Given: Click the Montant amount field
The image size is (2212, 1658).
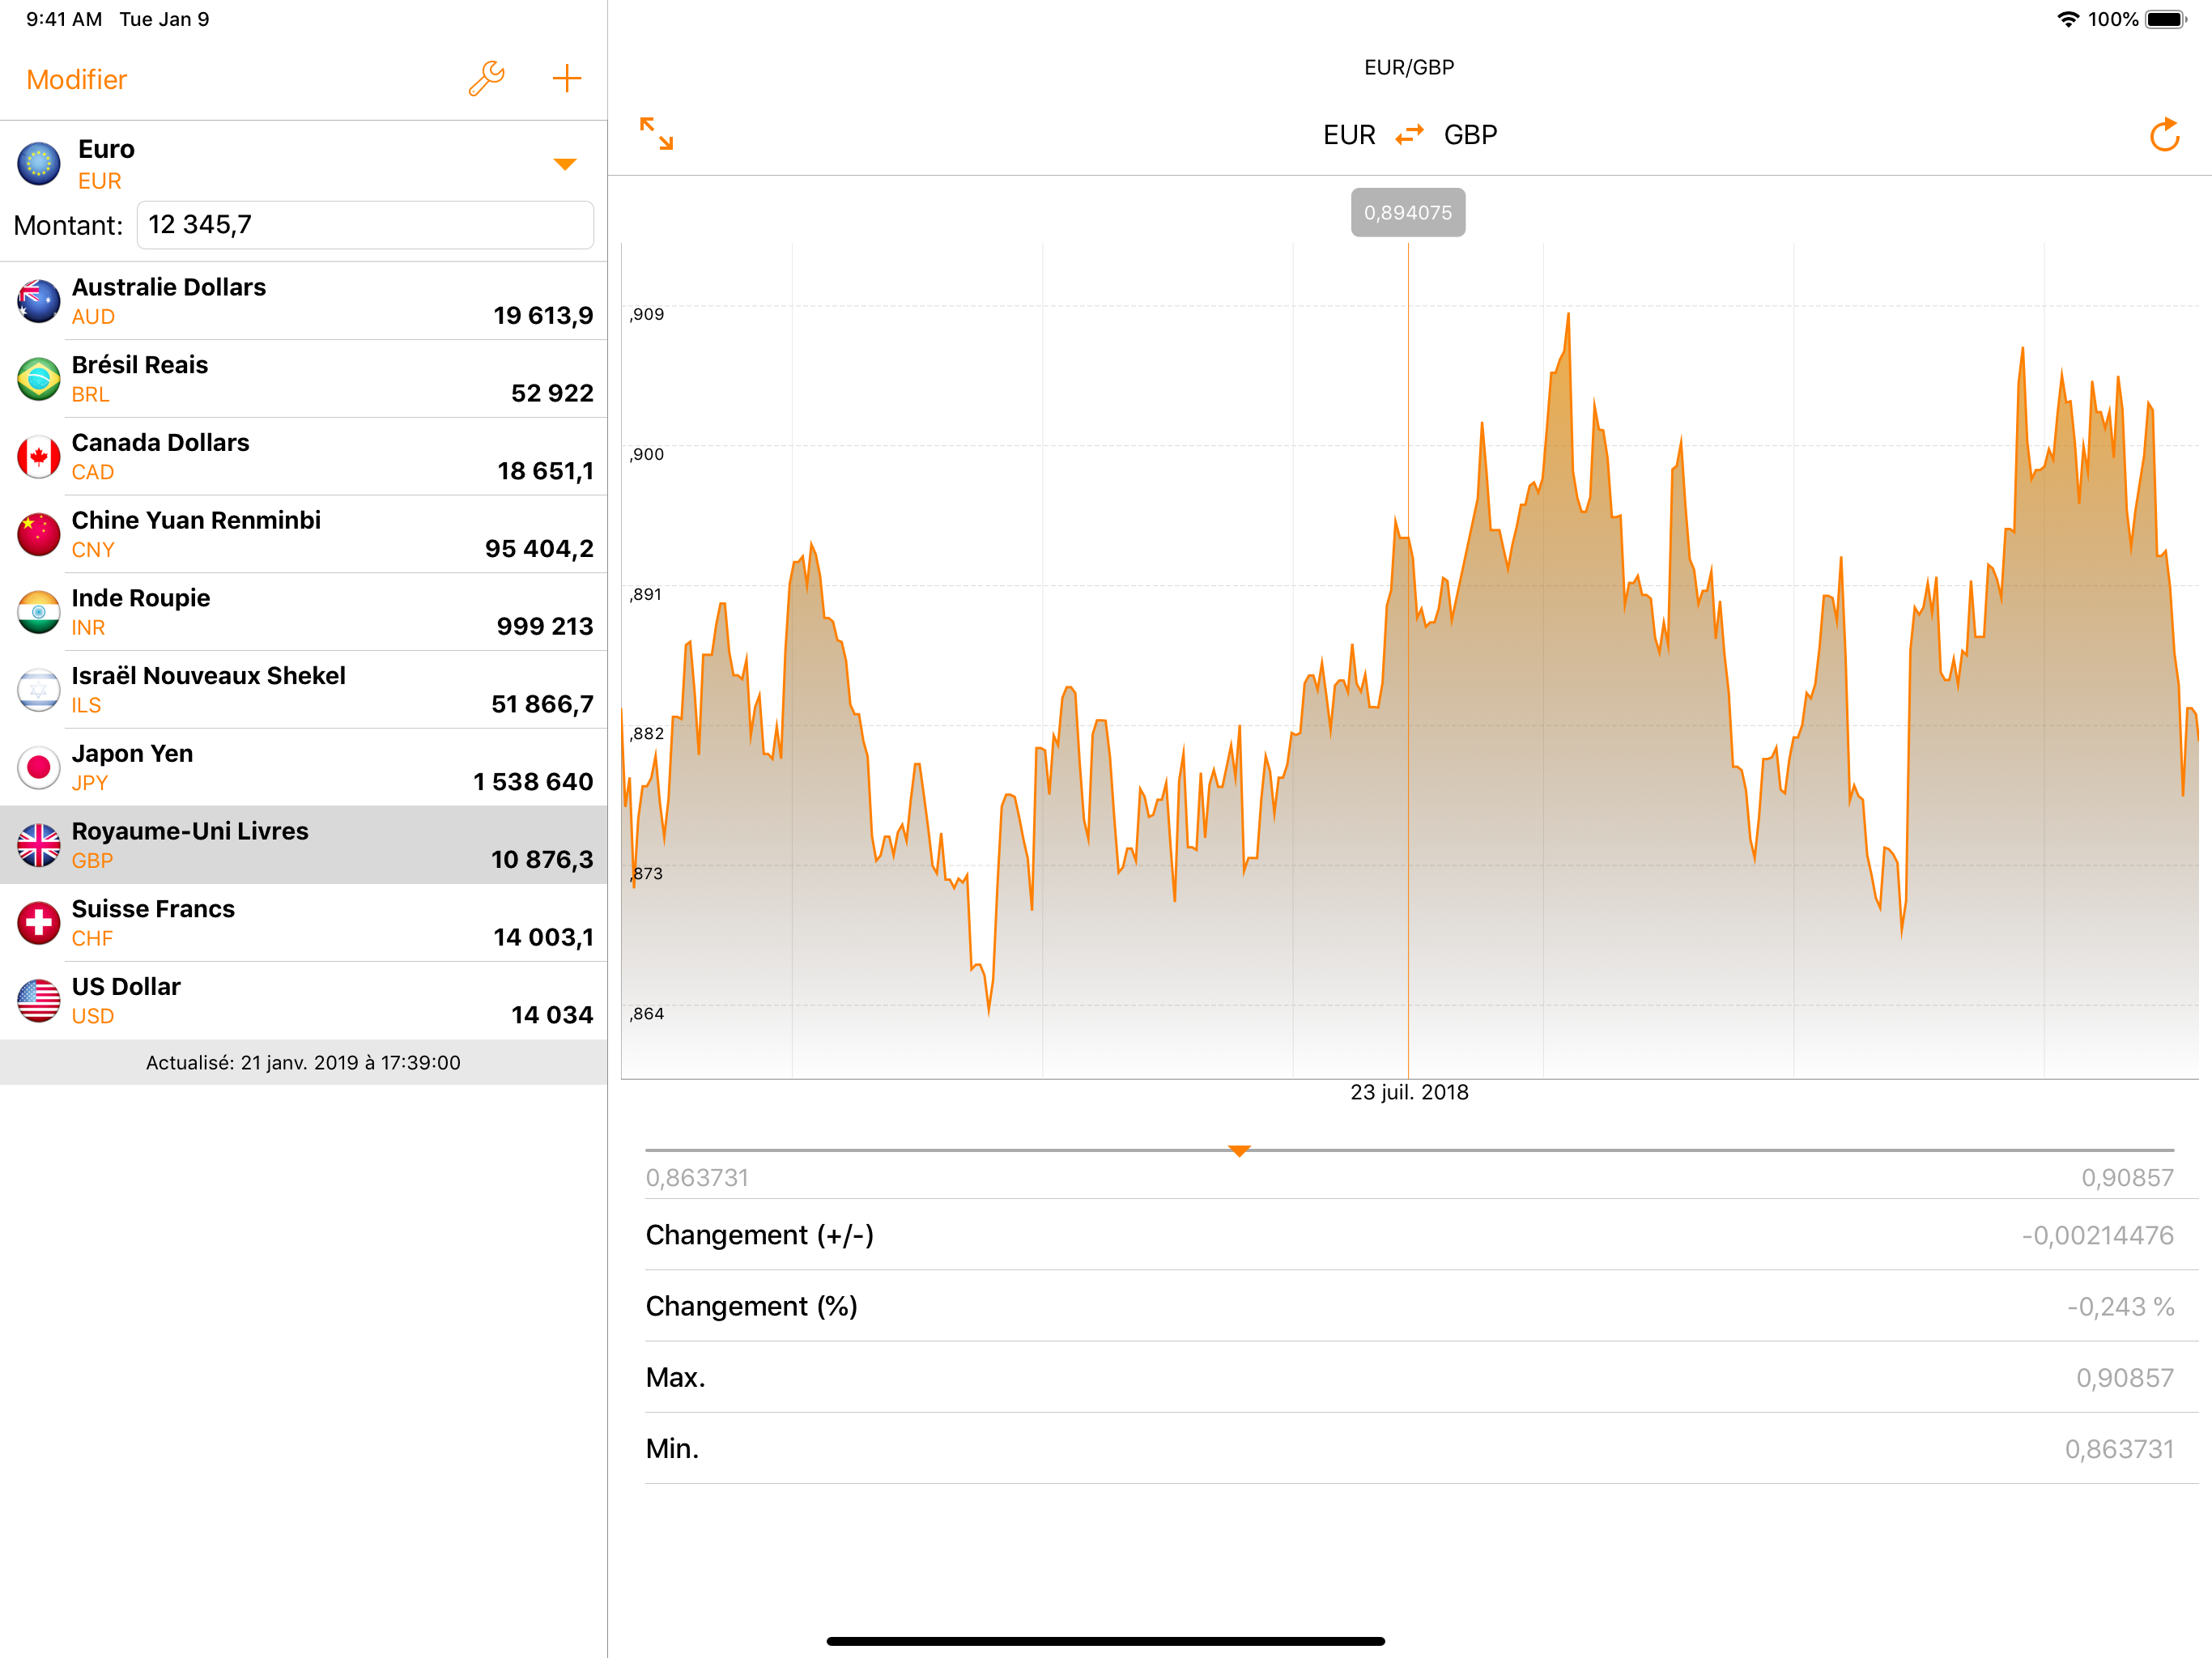Looking at the screenshot, I should point(365,225).
